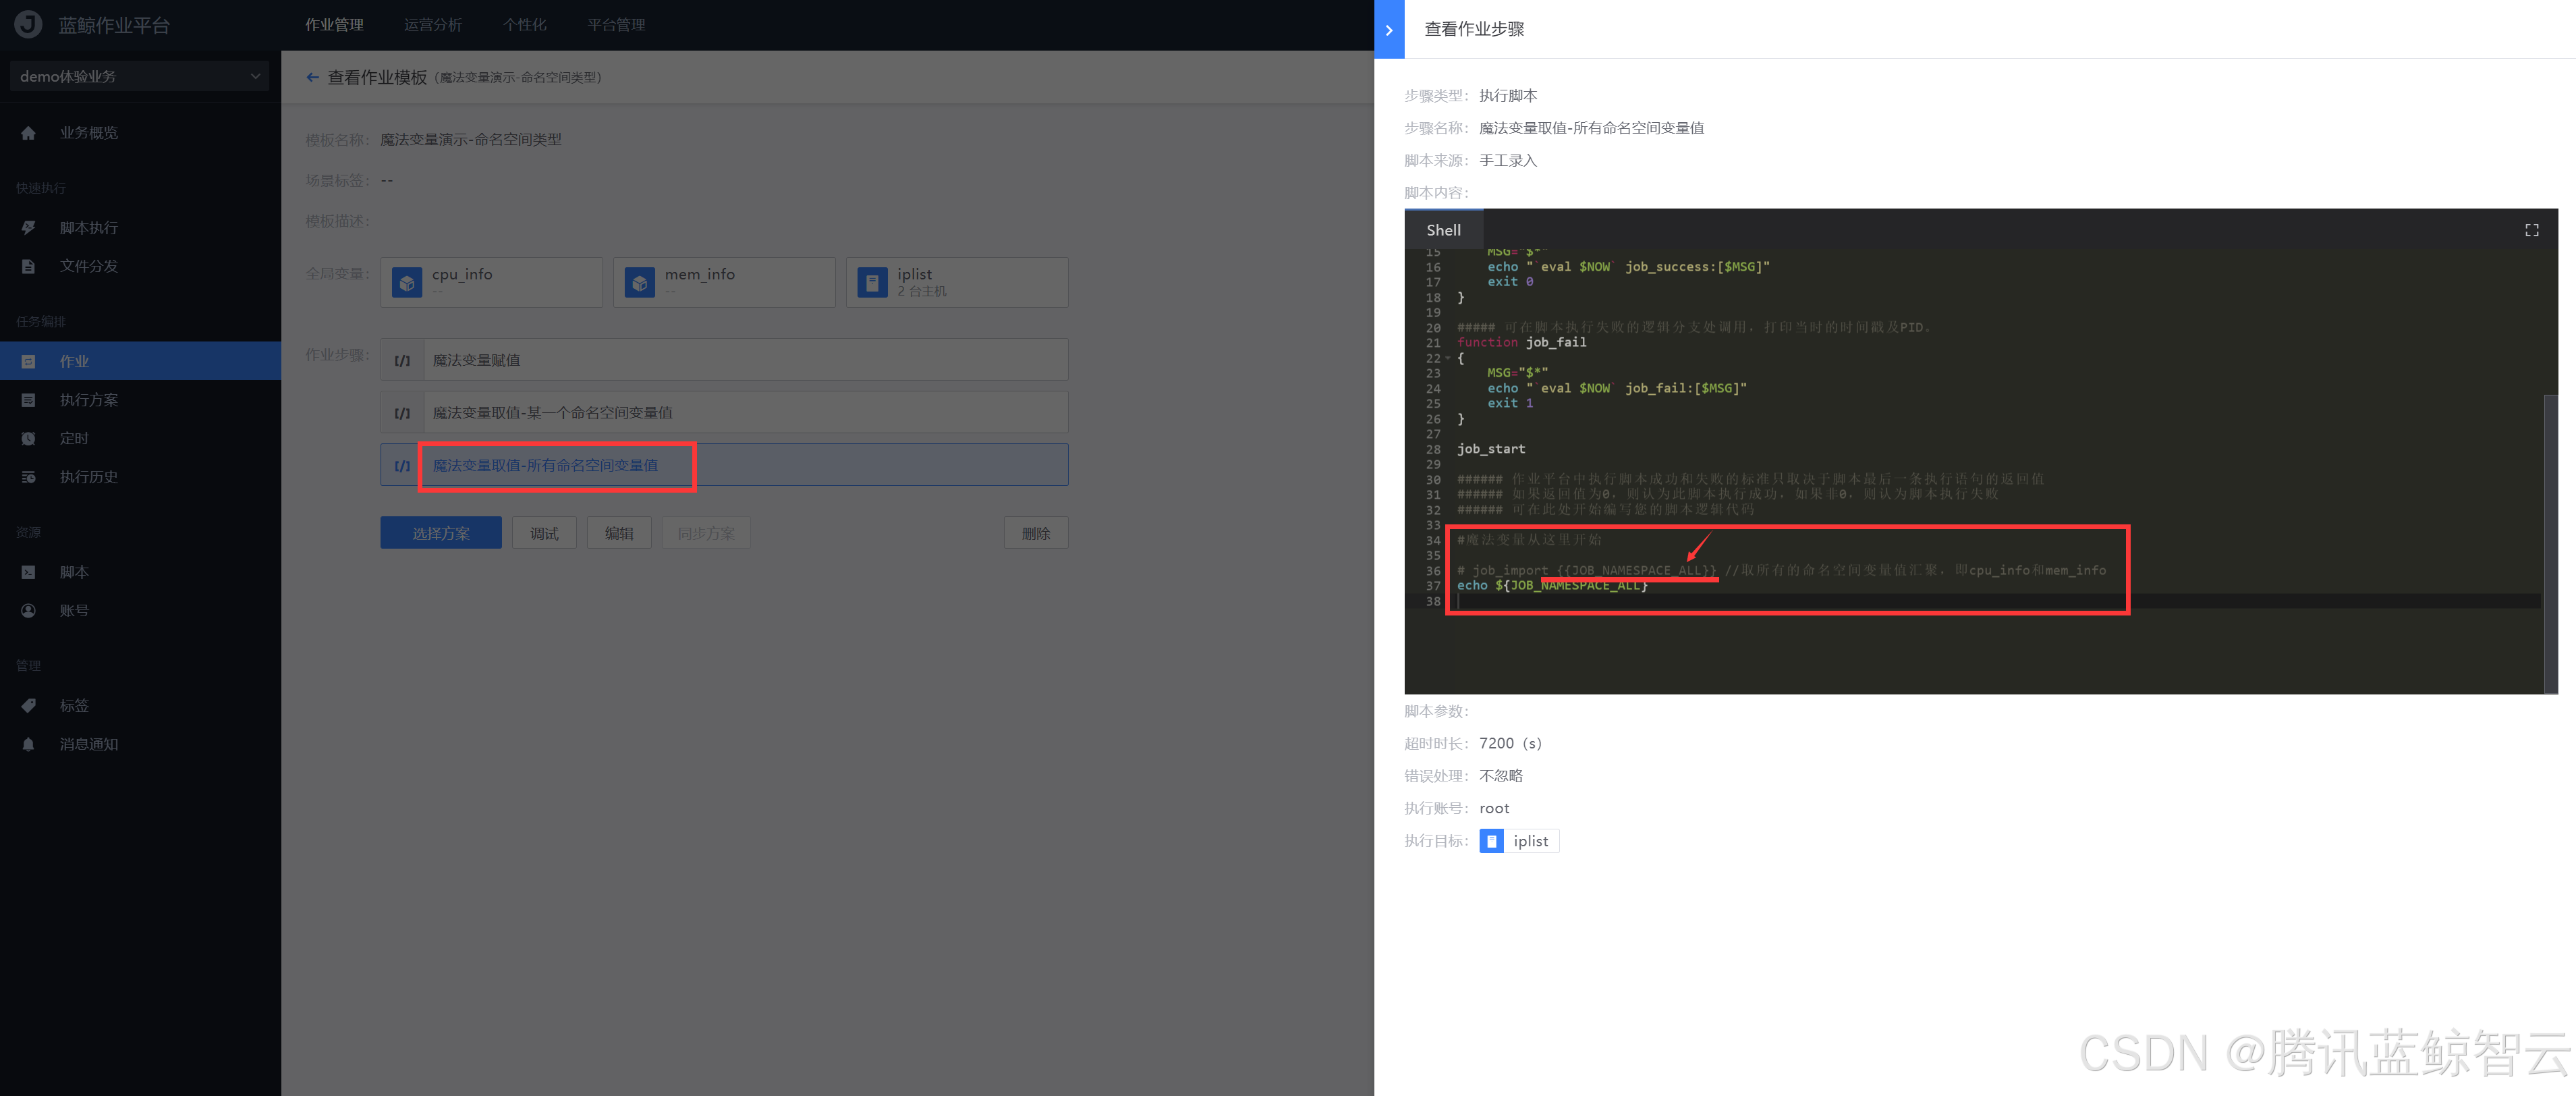Click the 账号 account icon
The height and width of the screenshot is (1096, 2576).
[x=28, y=610]
